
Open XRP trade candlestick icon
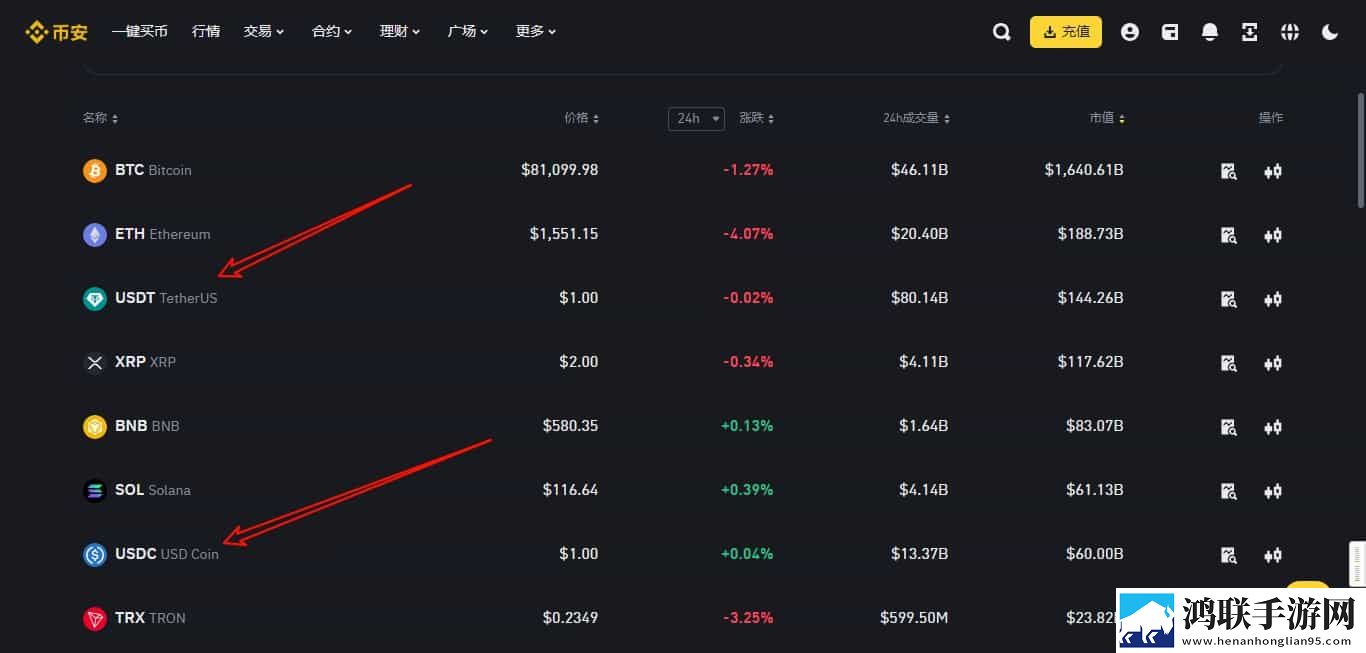click(1273, 363)
